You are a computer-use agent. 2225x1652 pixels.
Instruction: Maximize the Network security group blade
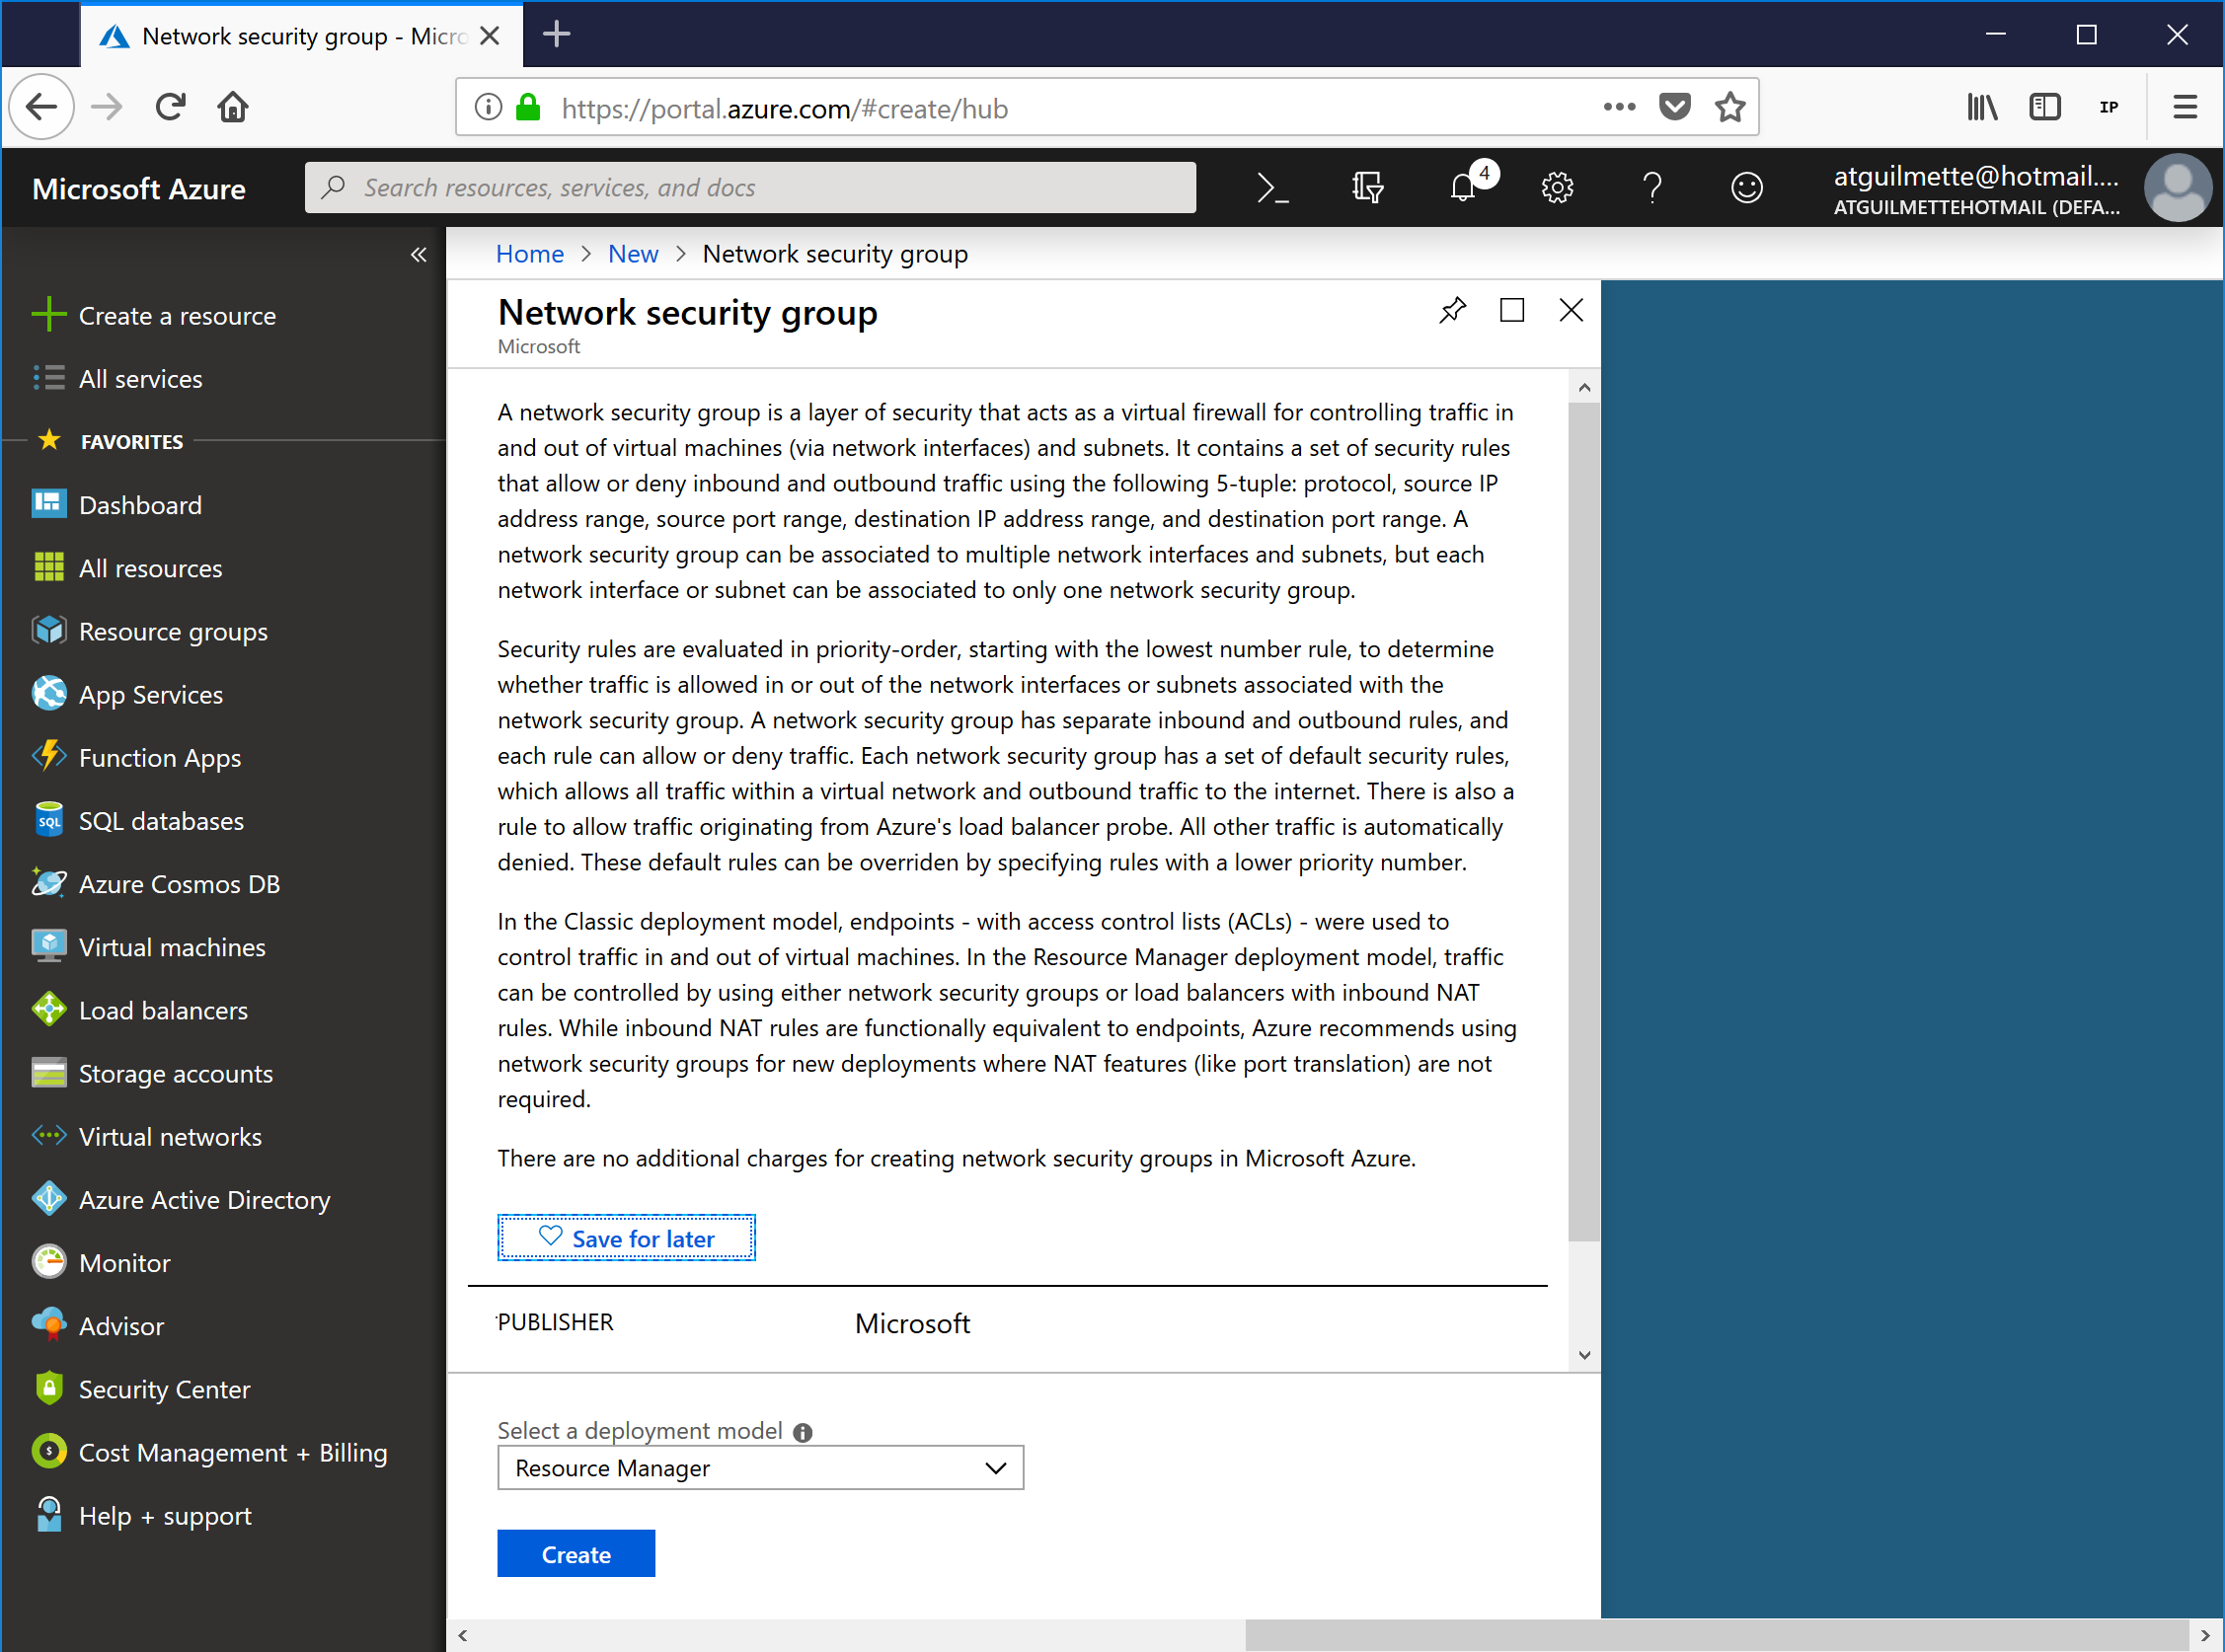[1512, 311]
